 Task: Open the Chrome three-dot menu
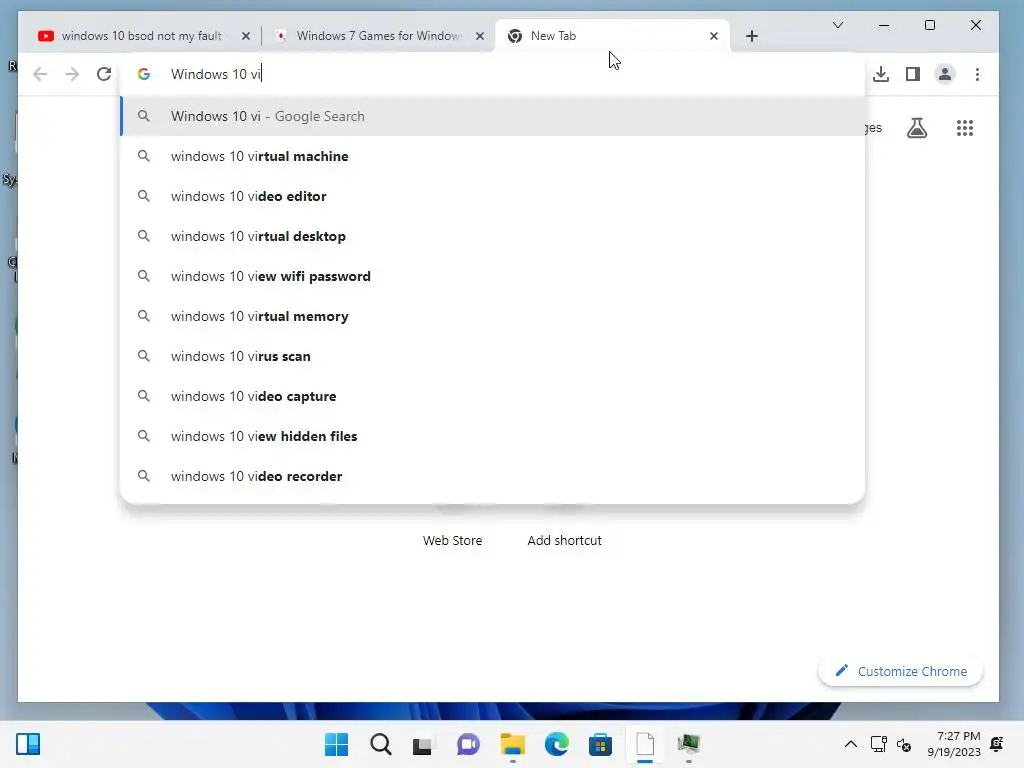point(977,74)
